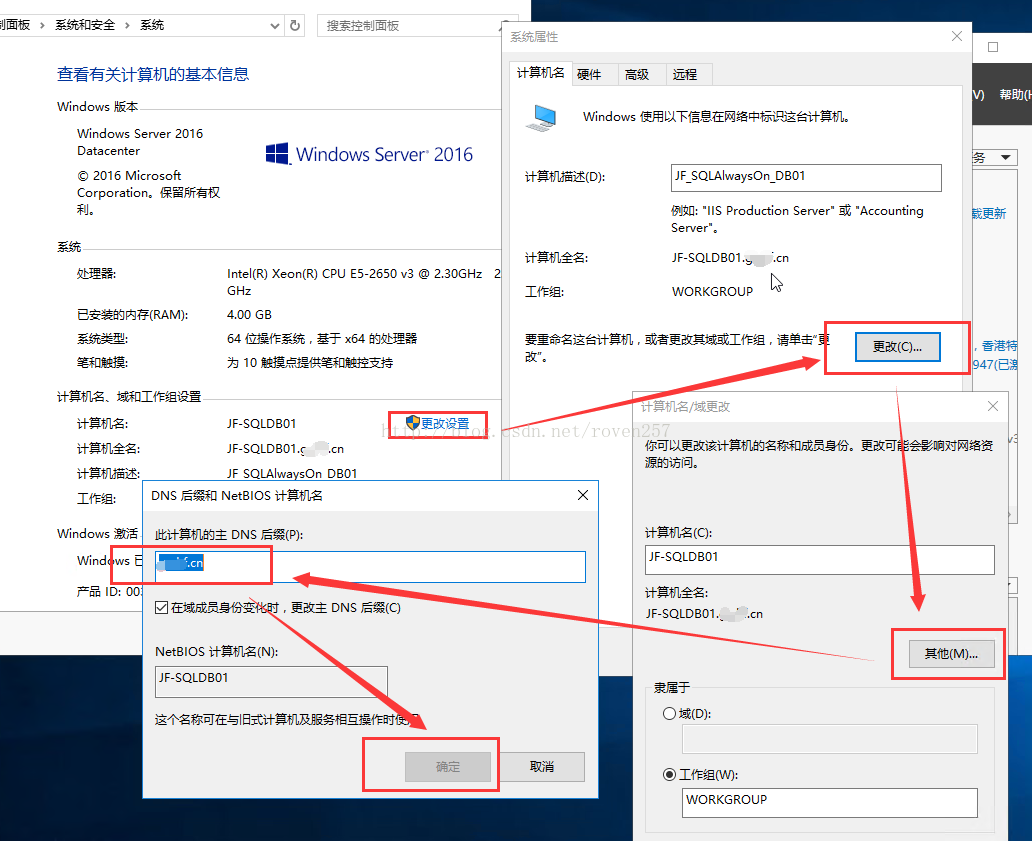Click the WORKGROUP value in 系统属性
Image resolution: width=1032 pixels, height=841 pixels.
[x=712, y=292]
